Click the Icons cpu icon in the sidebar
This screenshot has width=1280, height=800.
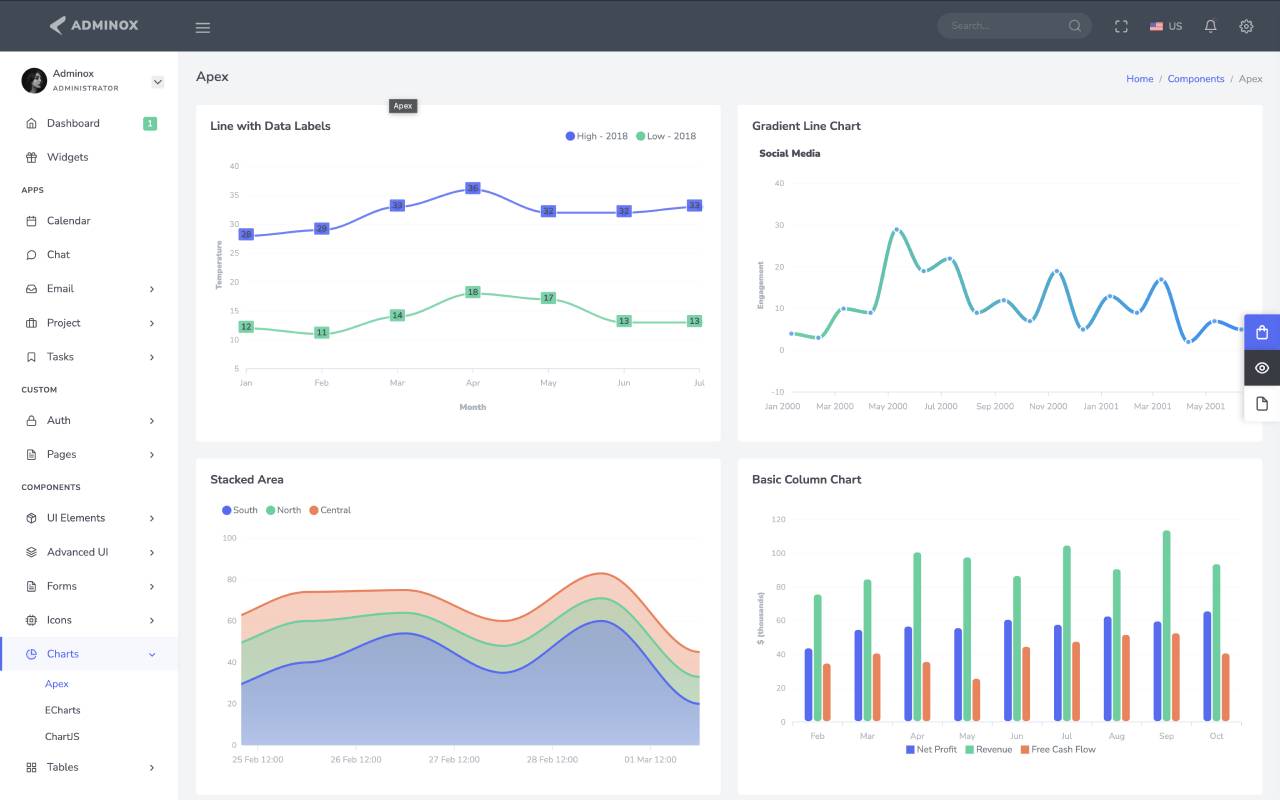pyautogui.click(x=31, y=620)
